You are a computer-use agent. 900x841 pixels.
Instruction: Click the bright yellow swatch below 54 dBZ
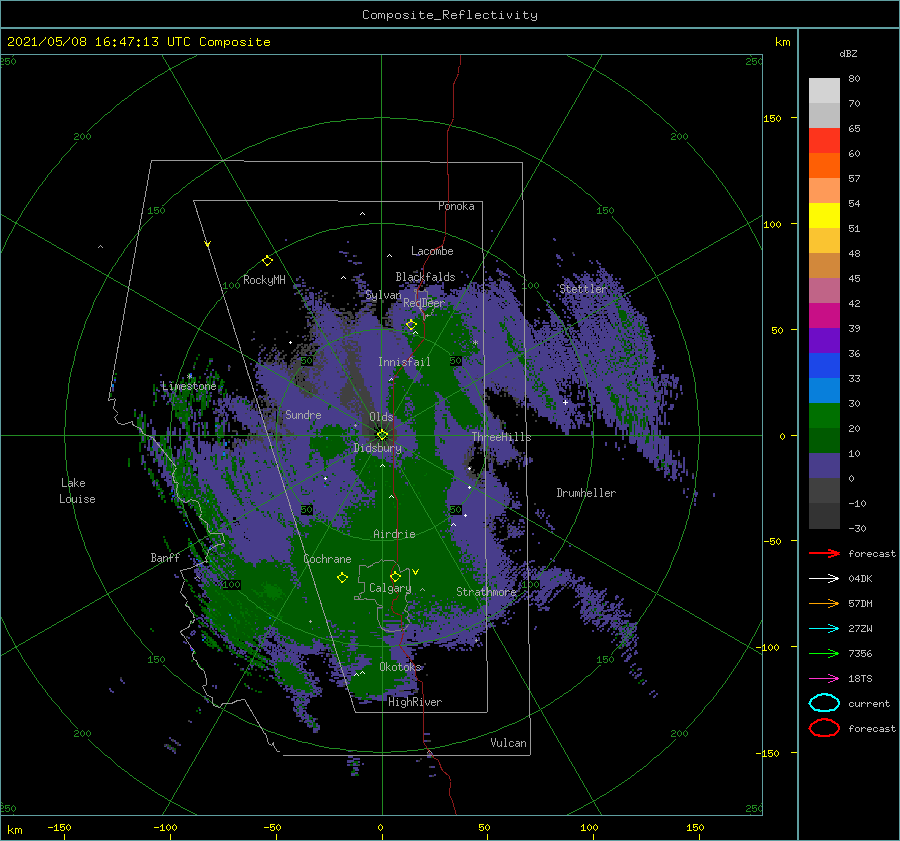(x=824, y=215)
